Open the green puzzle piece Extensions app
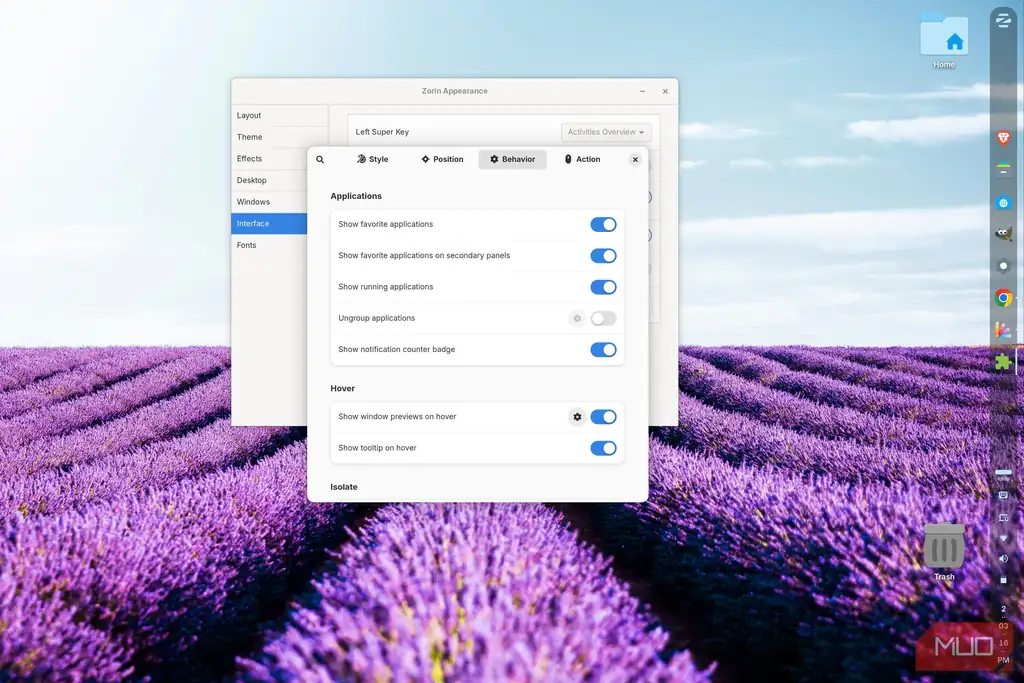The image size is (1024, 683). (1003, 362)
